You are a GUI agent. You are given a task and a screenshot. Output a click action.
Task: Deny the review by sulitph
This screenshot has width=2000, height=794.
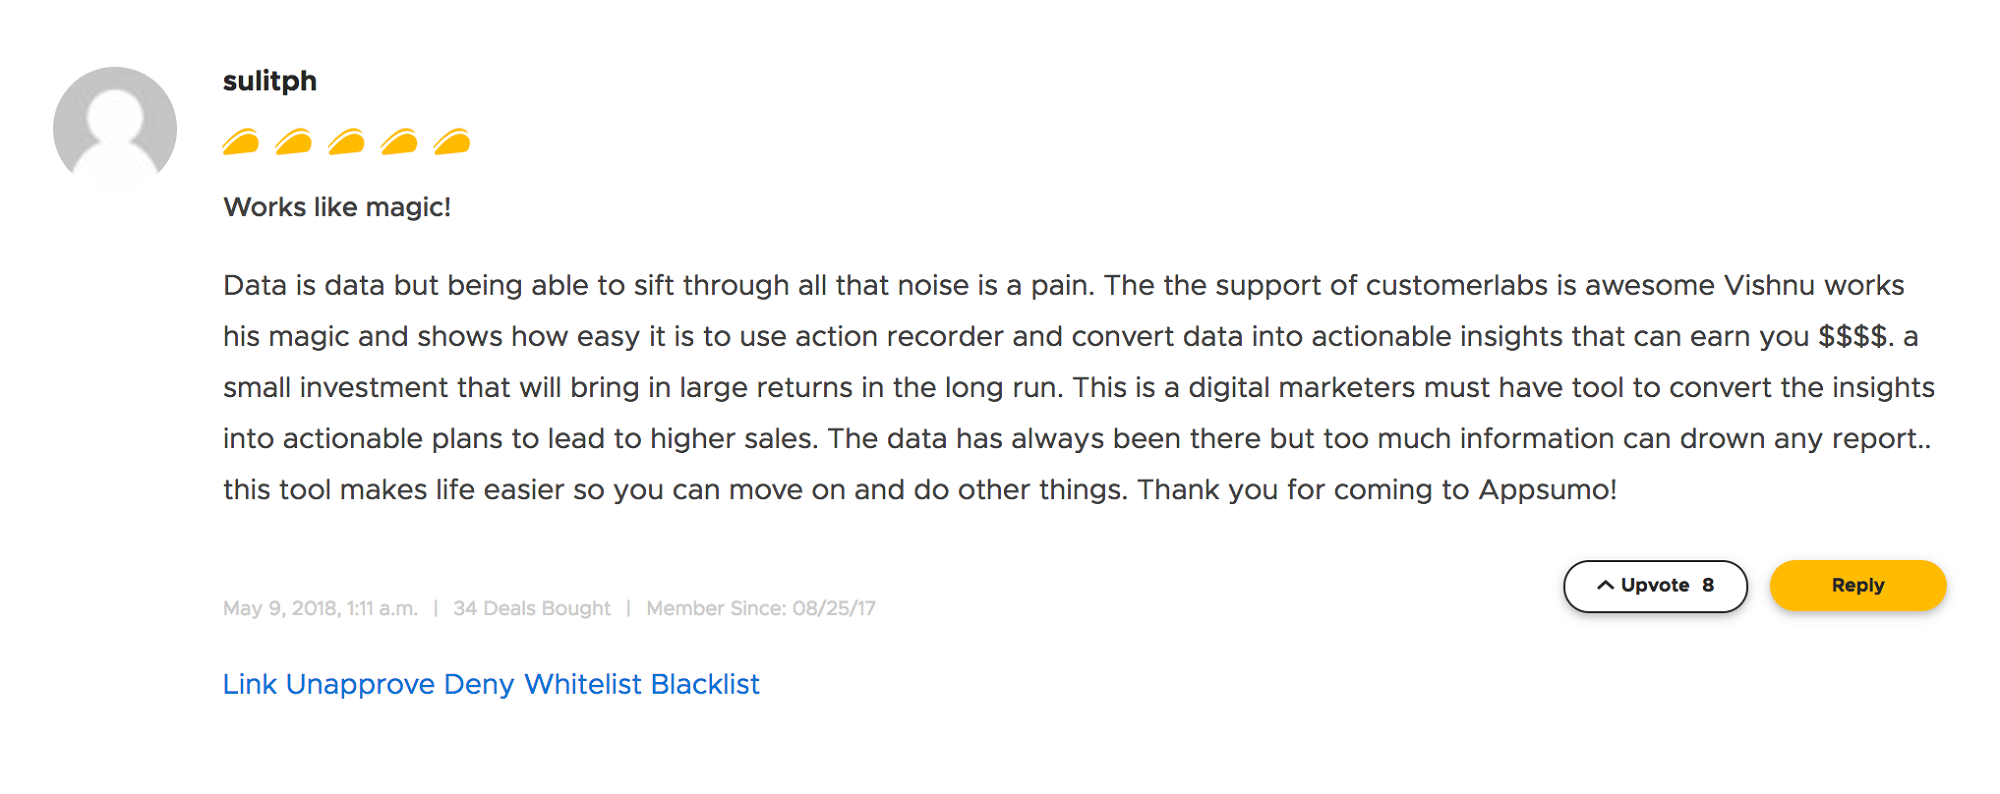tap(478, 684)
